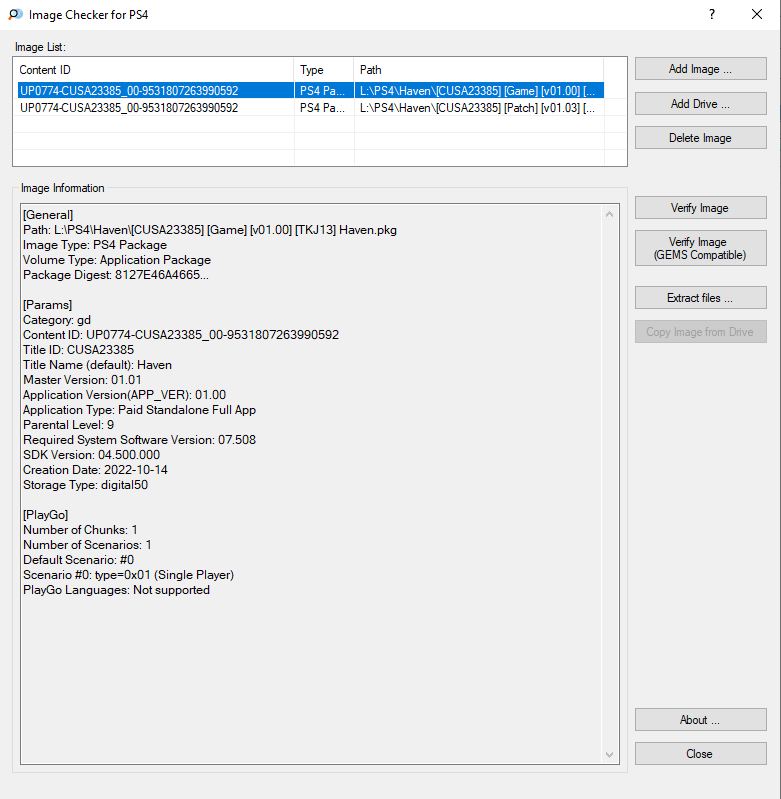The image size is (781, 799).
Task: Click Application Type: Paid Standalone Full App
Action: pyautogui.click(x=139, y=410)
